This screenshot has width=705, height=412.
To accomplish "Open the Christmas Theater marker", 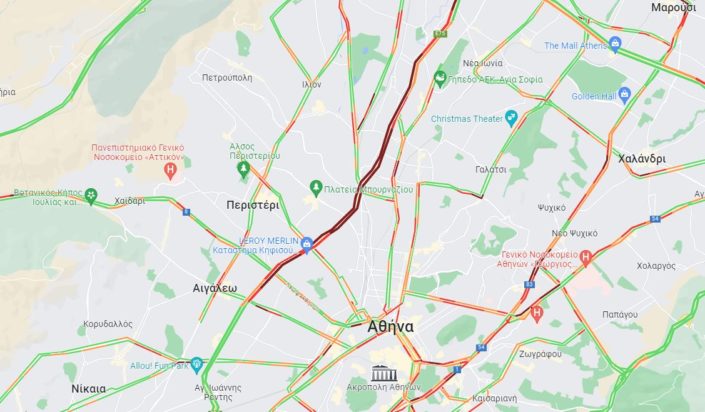I will tap(511, 118).
